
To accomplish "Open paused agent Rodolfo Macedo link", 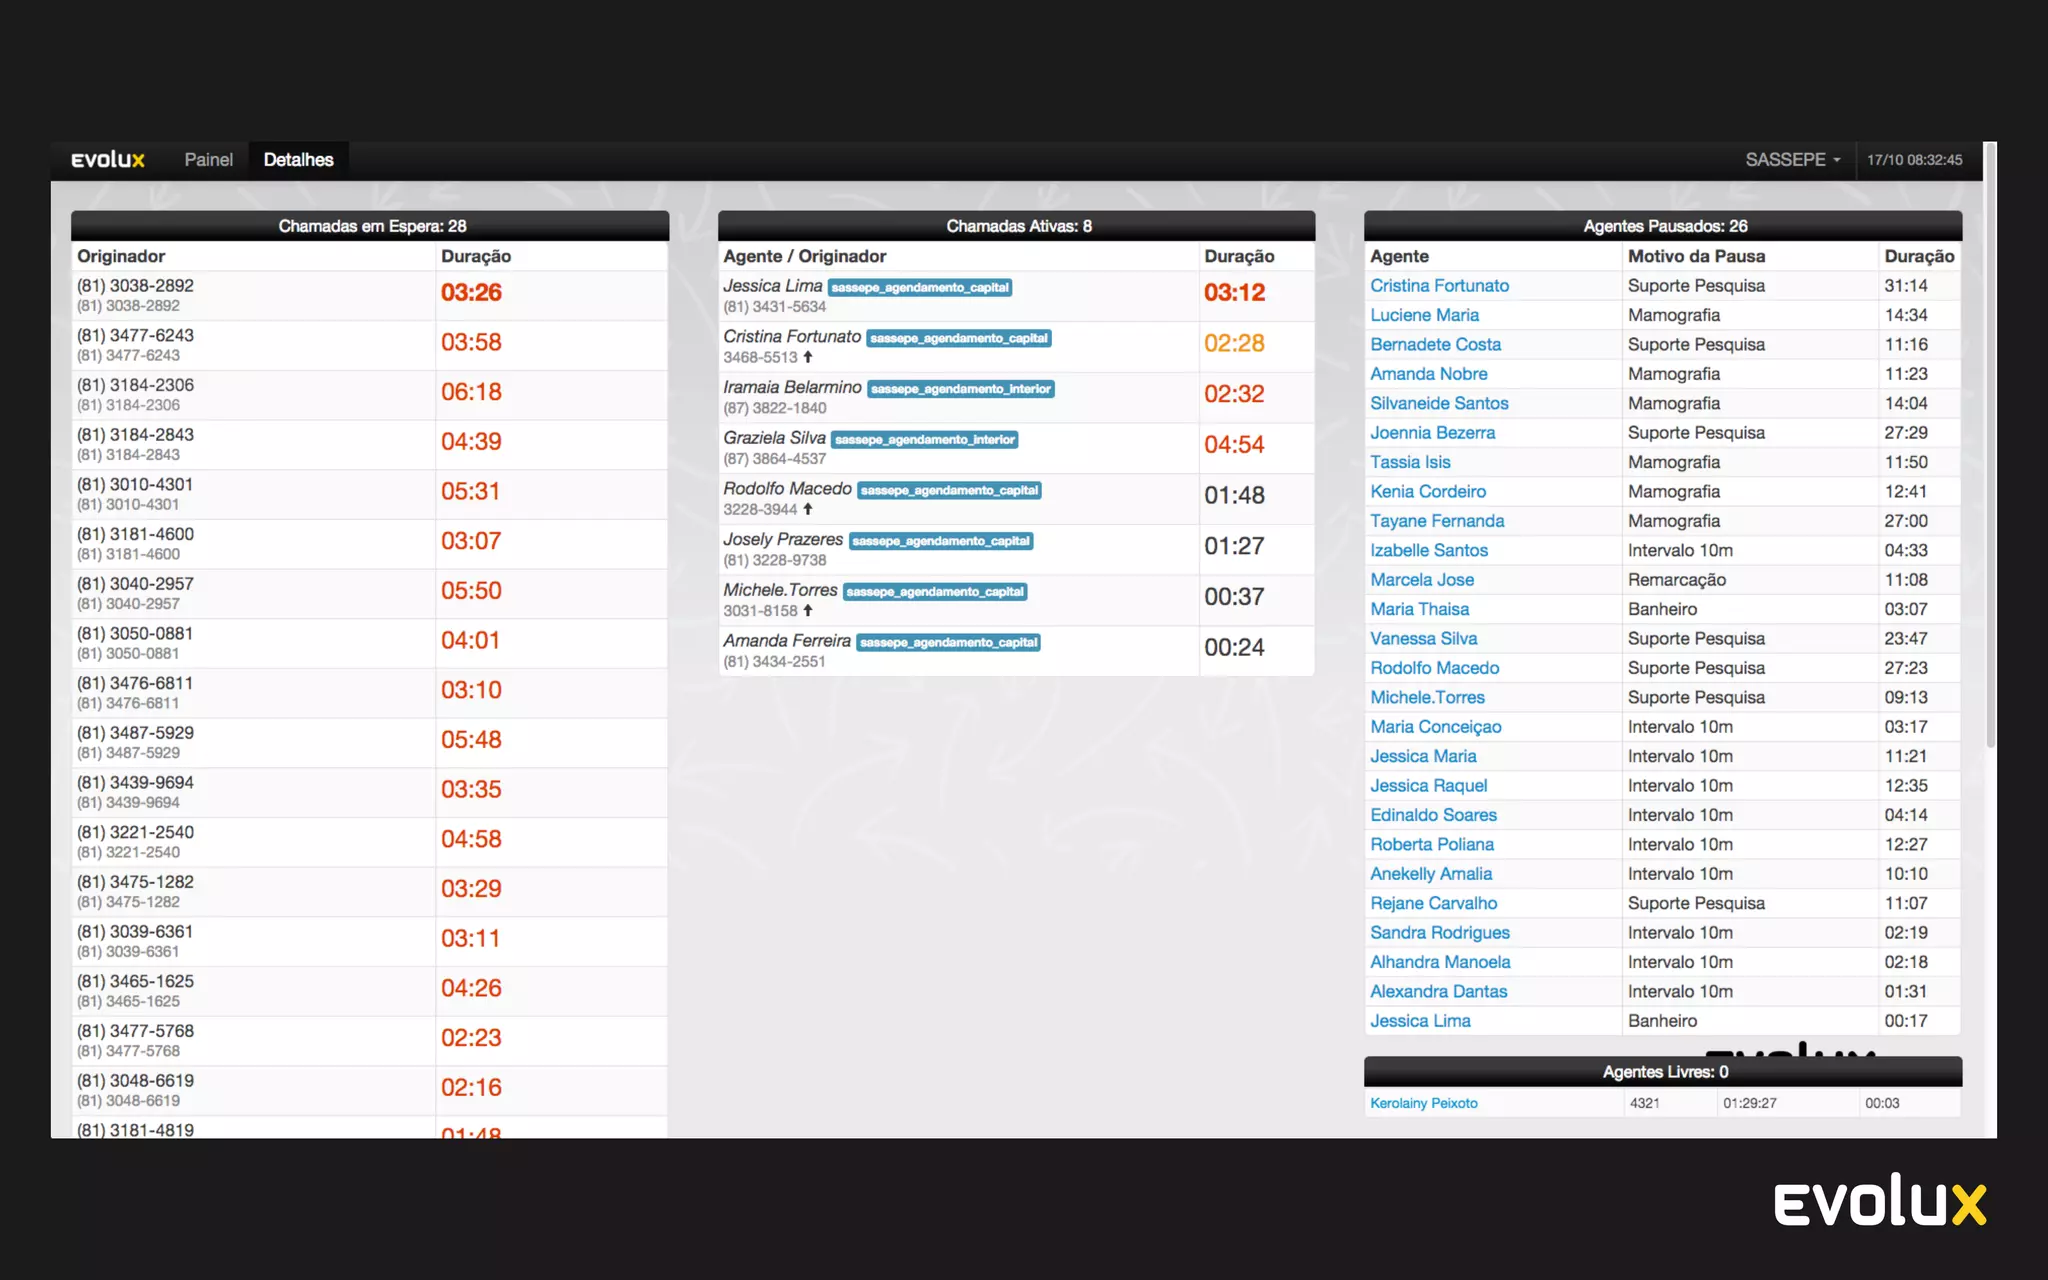I will [1434, 668].
